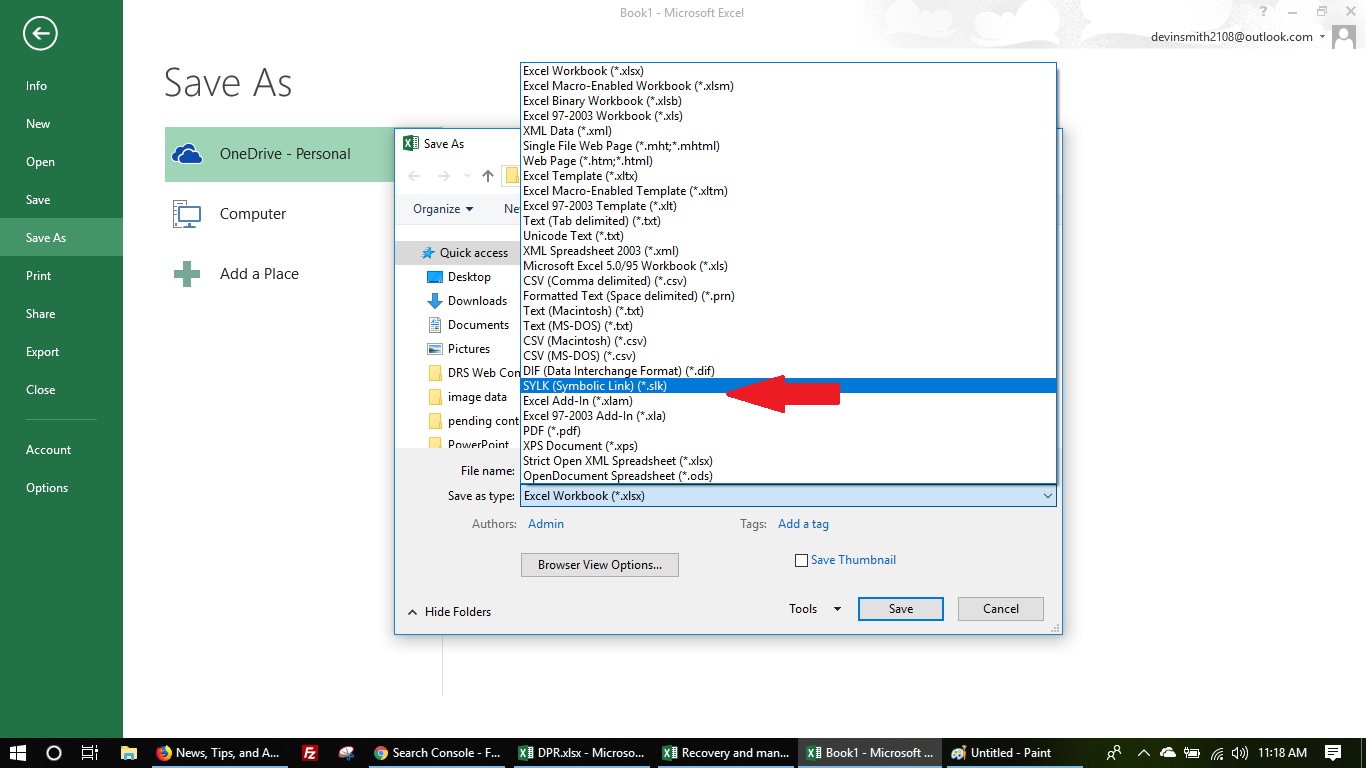
Task: Select the OneDrive cloud icon
Action: click(187, 154)
